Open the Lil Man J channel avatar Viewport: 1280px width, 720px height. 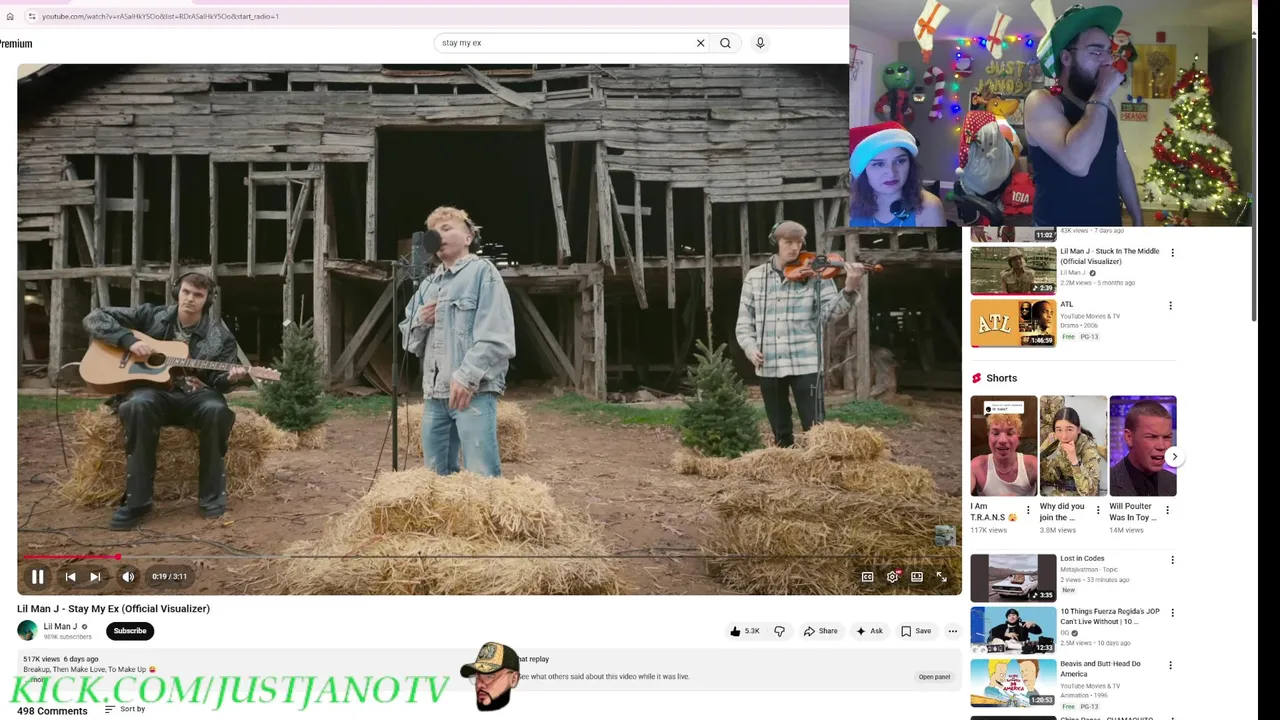[x=27, y=631]
